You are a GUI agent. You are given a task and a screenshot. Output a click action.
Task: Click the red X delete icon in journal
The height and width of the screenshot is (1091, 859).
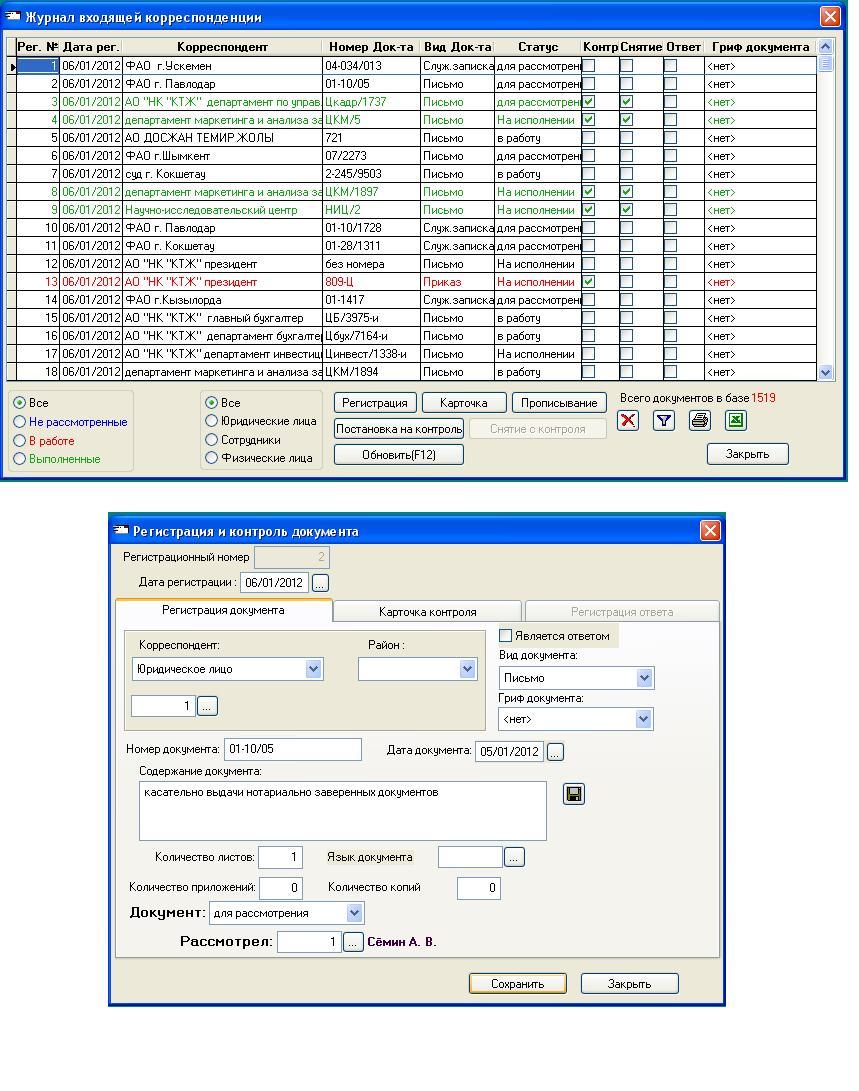click(x=627, y=420)
